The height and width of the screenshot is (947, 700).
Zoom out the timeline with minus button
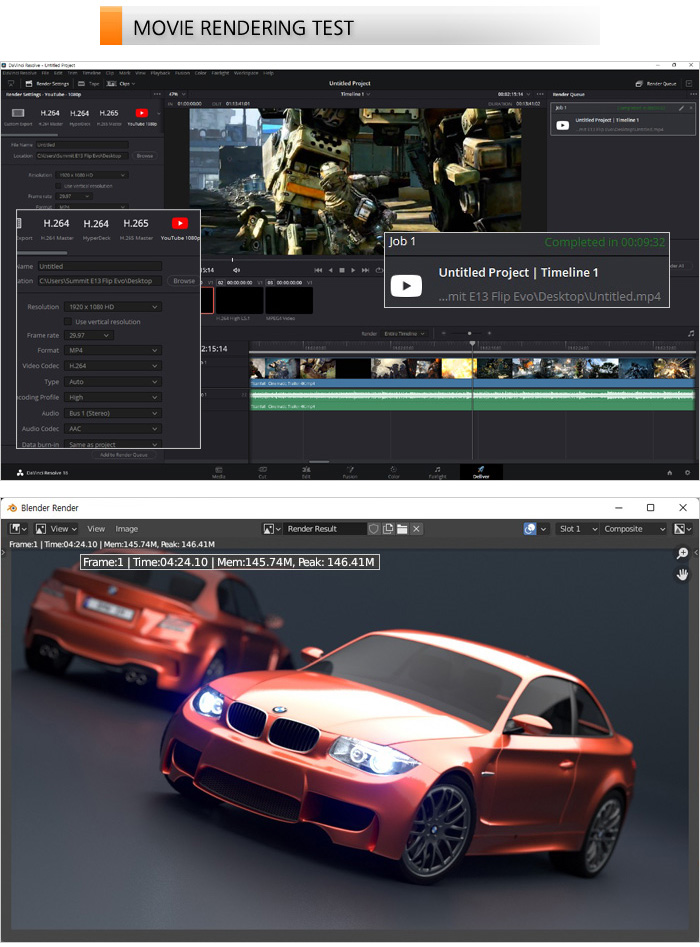tap(444, 333)
